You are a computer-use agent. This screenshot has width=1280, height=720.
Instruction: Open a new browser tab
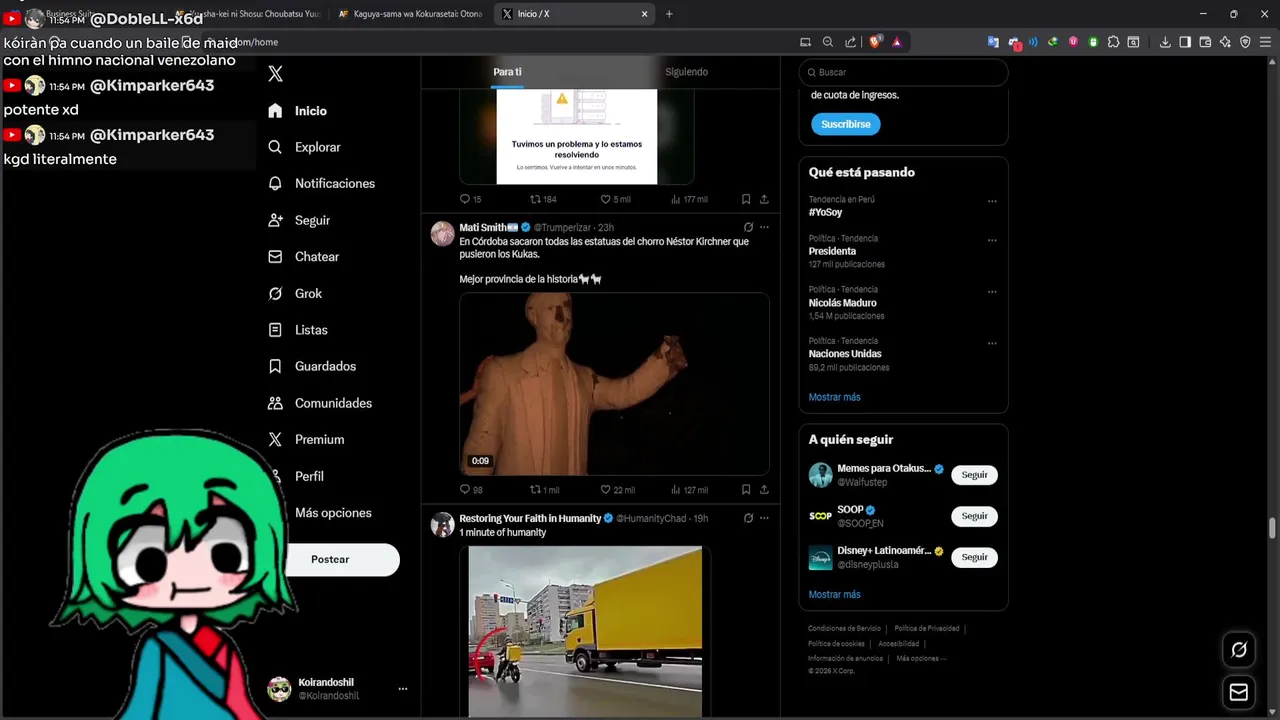(669, 14)
